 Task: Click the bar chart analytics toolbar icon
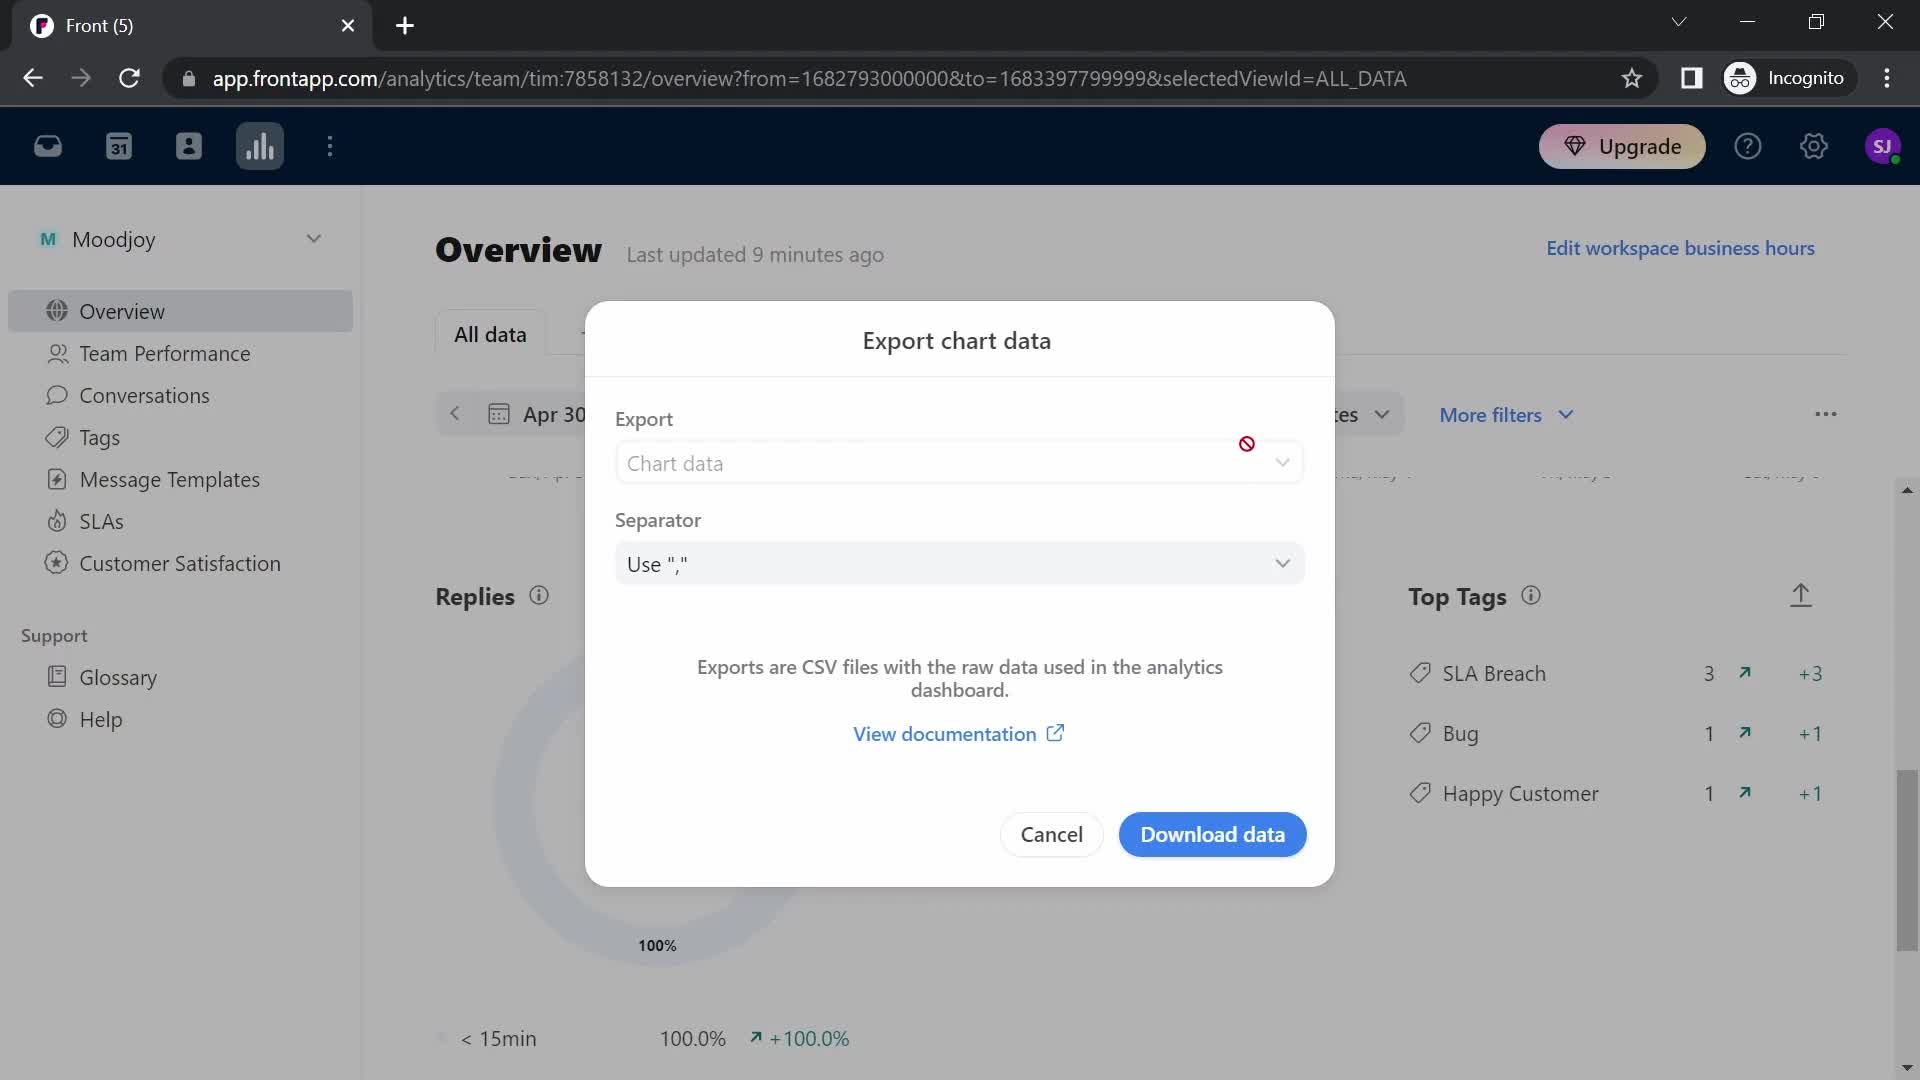tap(260, 146)
